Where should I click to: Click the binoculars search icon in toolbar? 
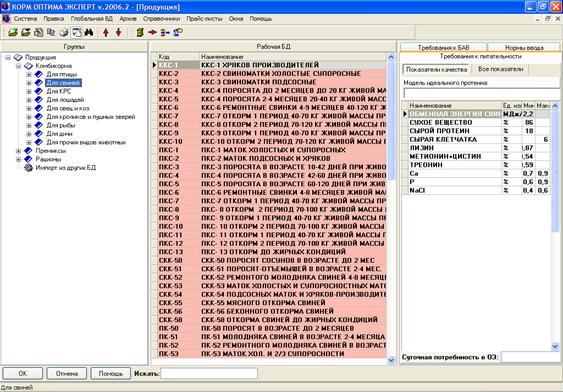[89, 33]
